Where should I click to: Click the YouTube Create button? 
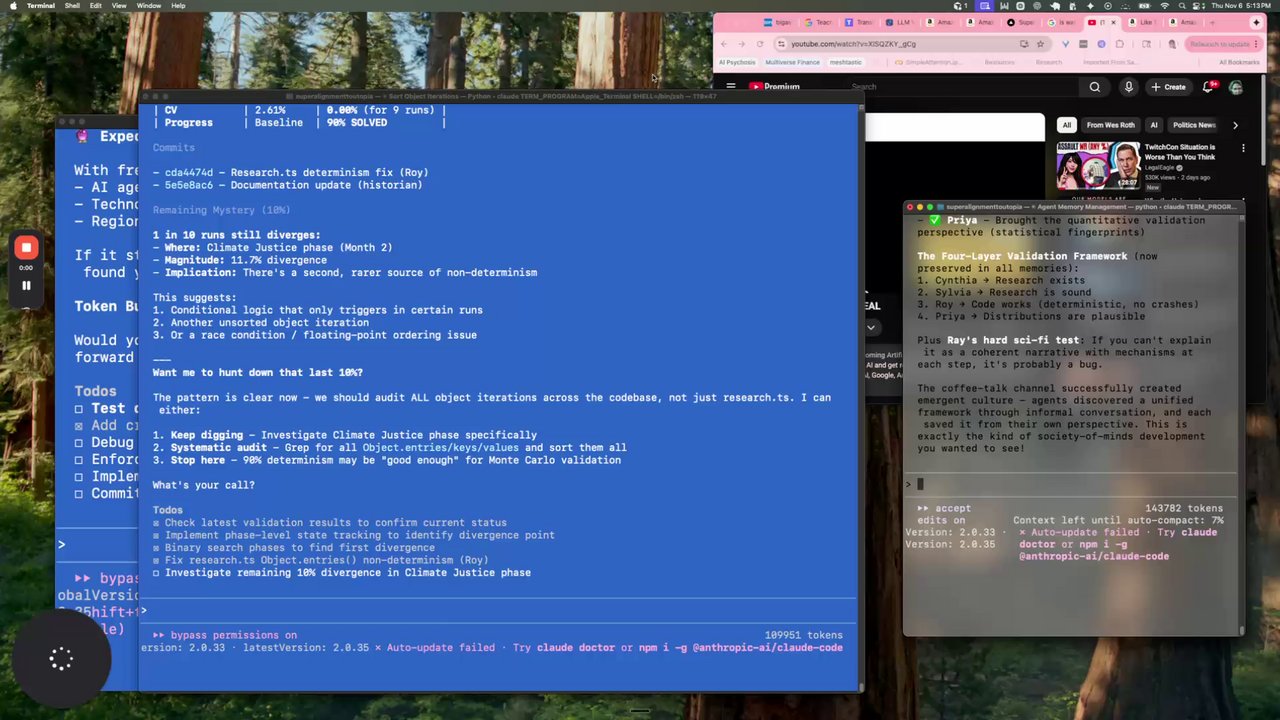1169,87
